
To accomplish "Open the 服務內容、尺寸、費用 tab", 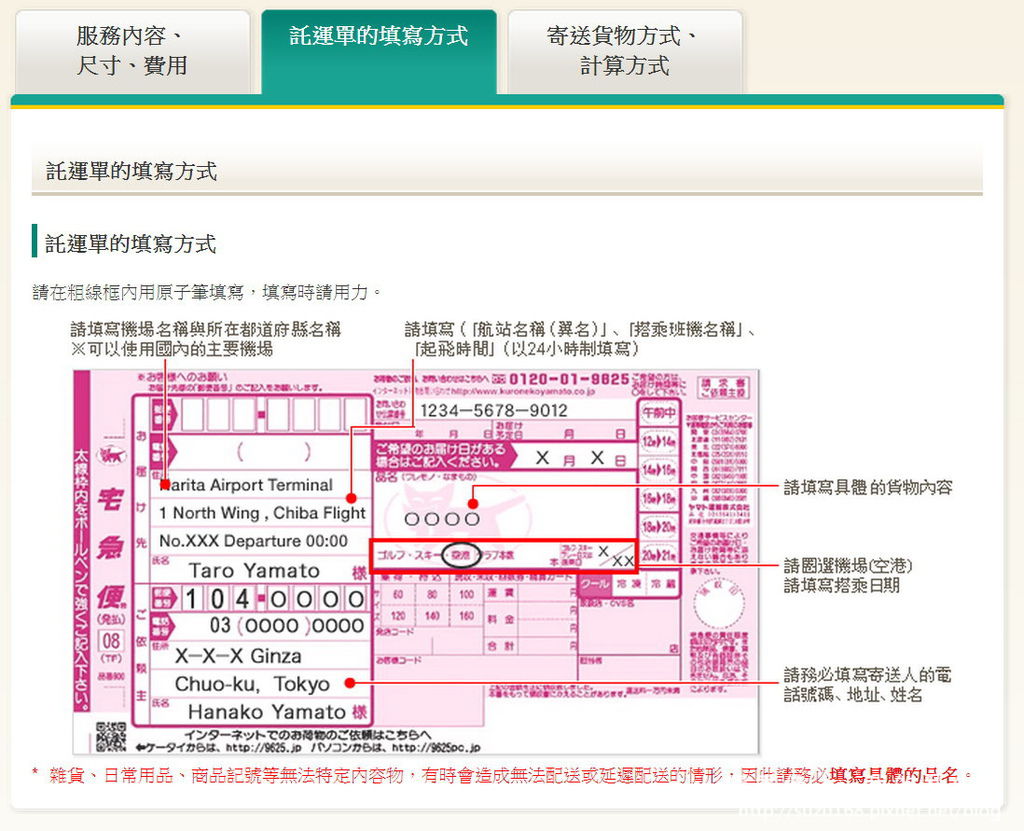I will [133, 52].
